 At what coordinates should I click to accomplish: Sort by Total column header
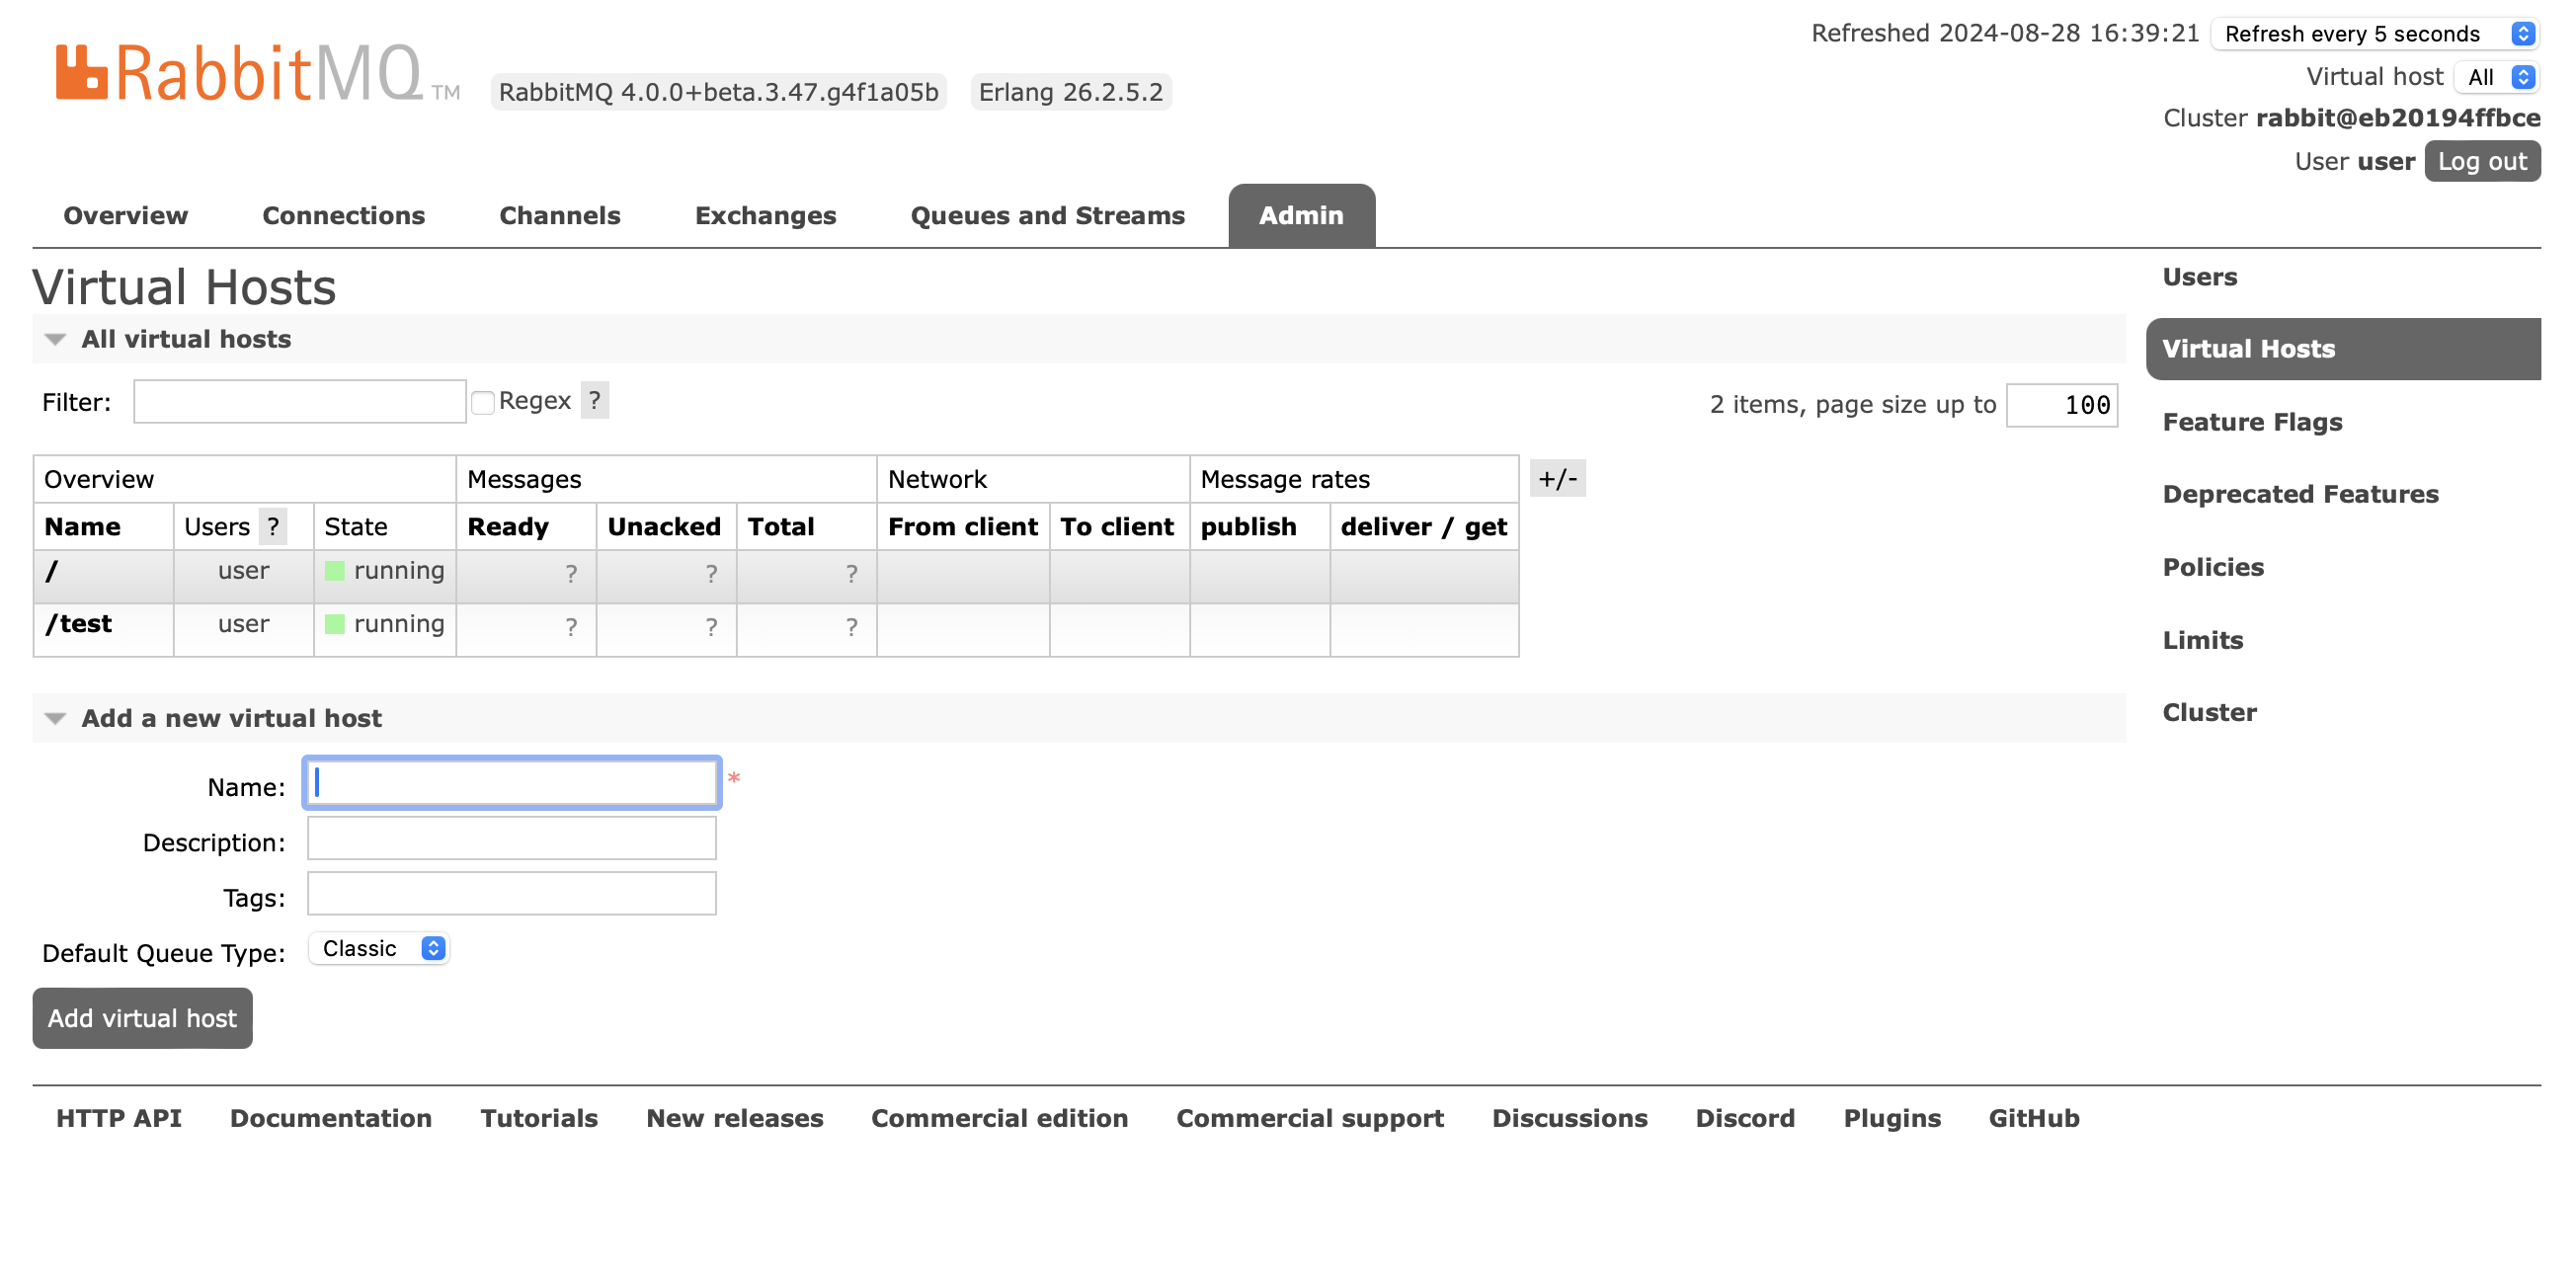pos(781,527)
